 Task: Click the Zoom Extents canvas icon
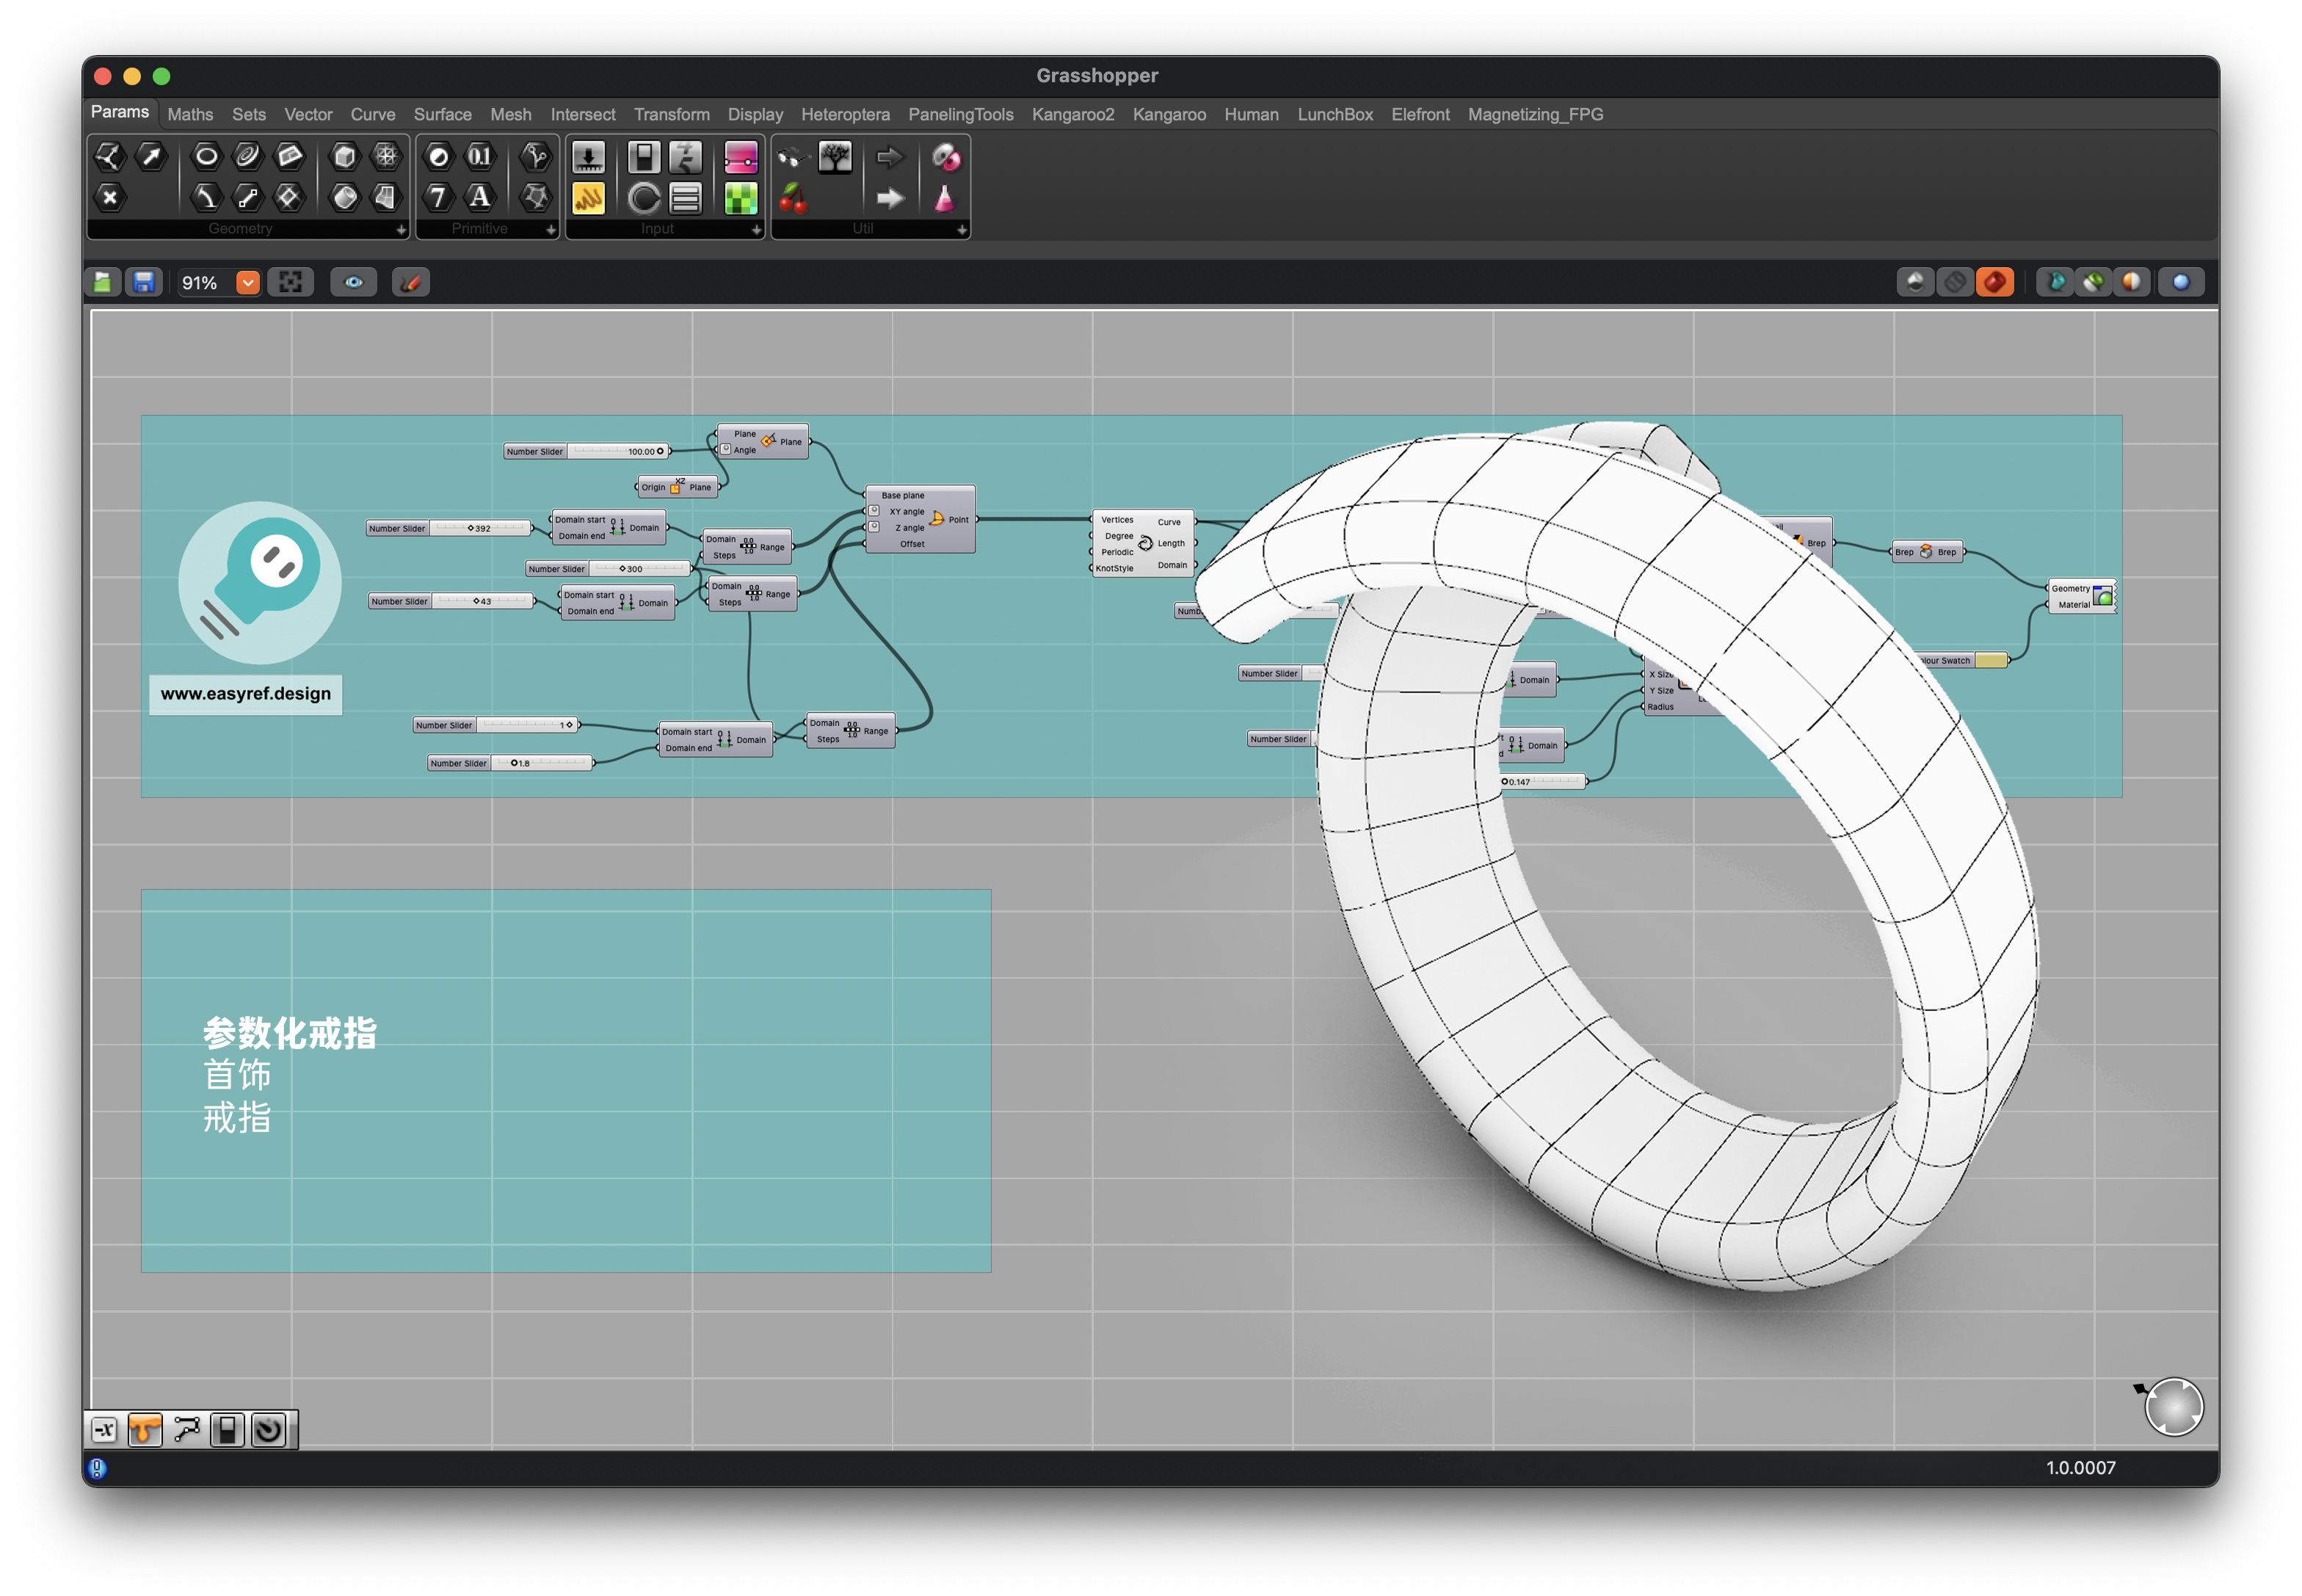point(290,283)
